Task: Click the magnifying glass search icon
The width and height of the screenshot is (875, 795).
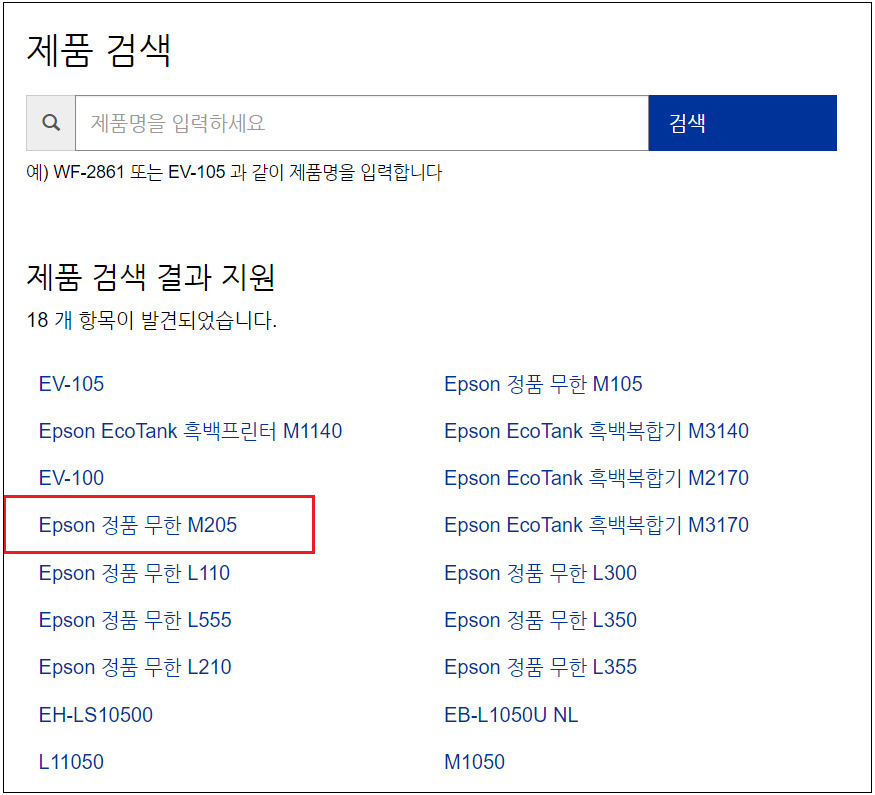Action: coord(50,122)
